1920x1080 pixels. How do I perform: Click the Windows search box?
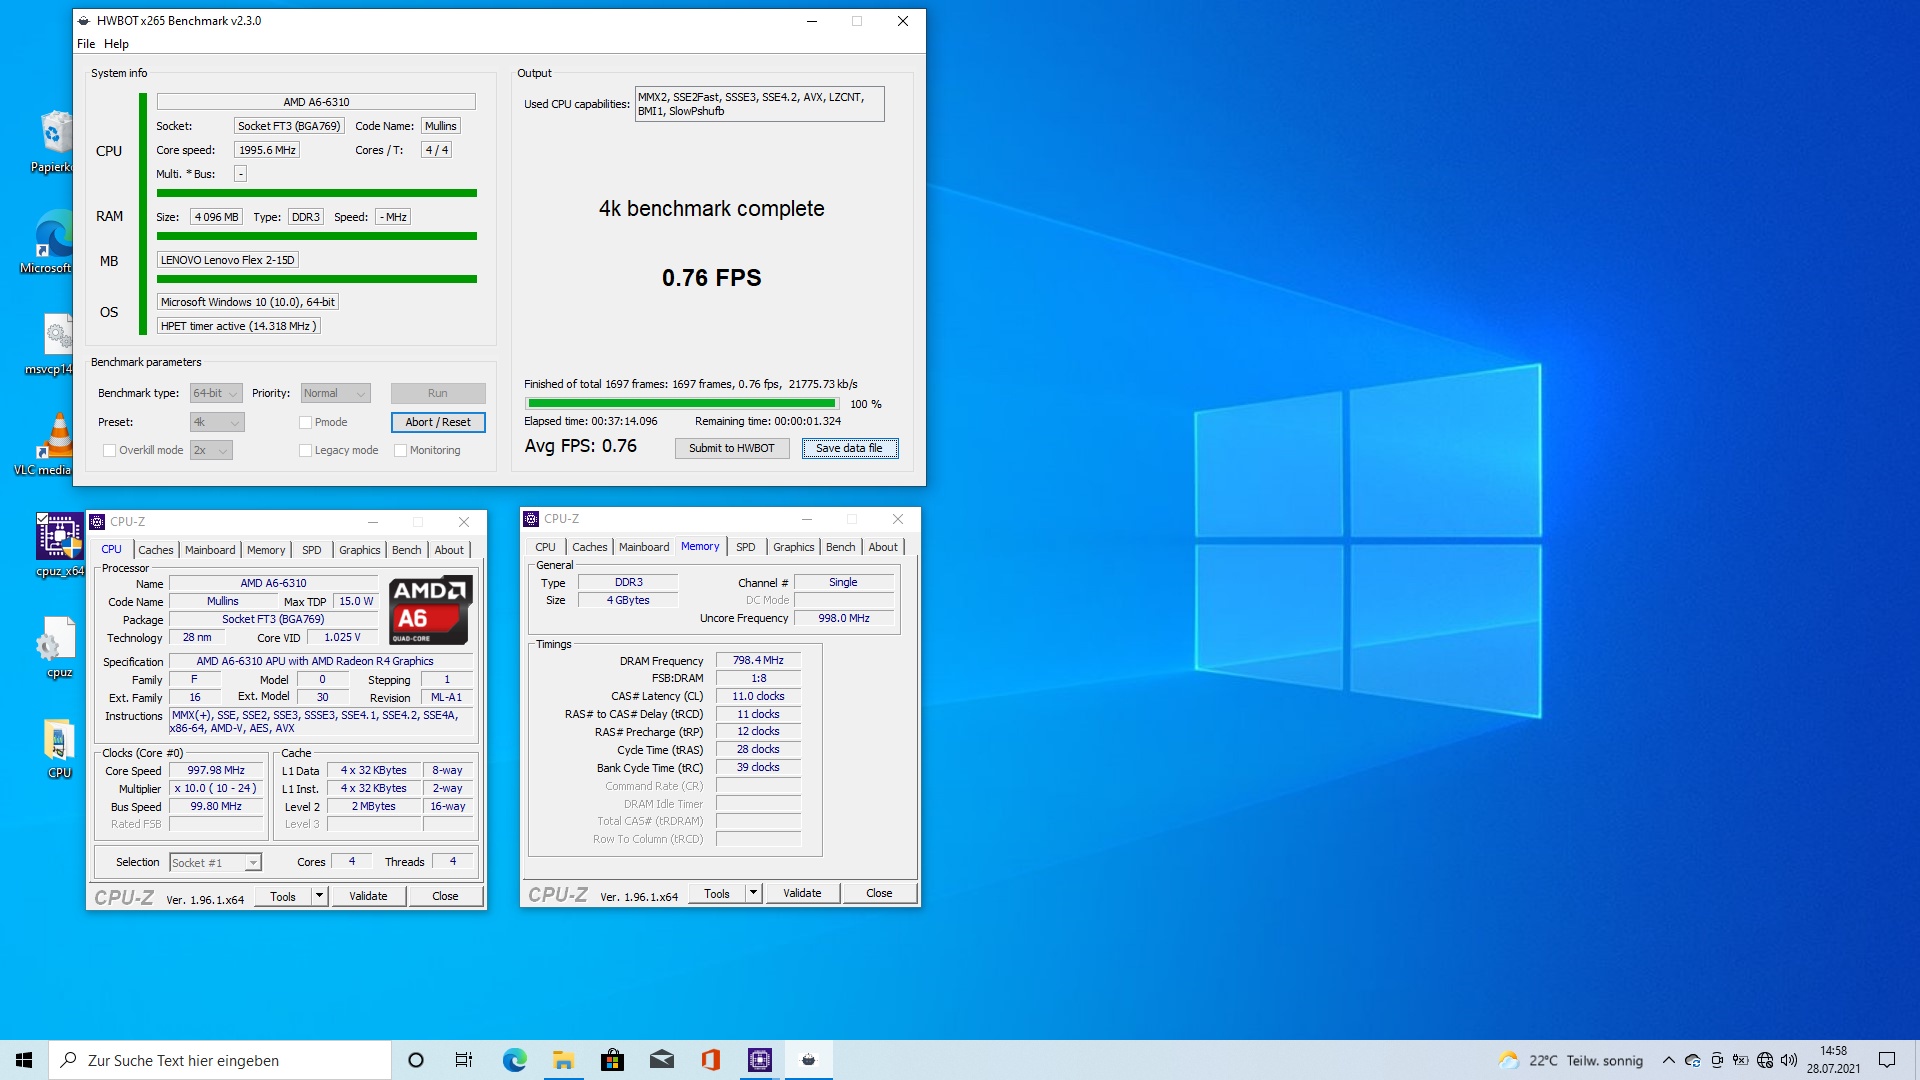click(220, 1060)
